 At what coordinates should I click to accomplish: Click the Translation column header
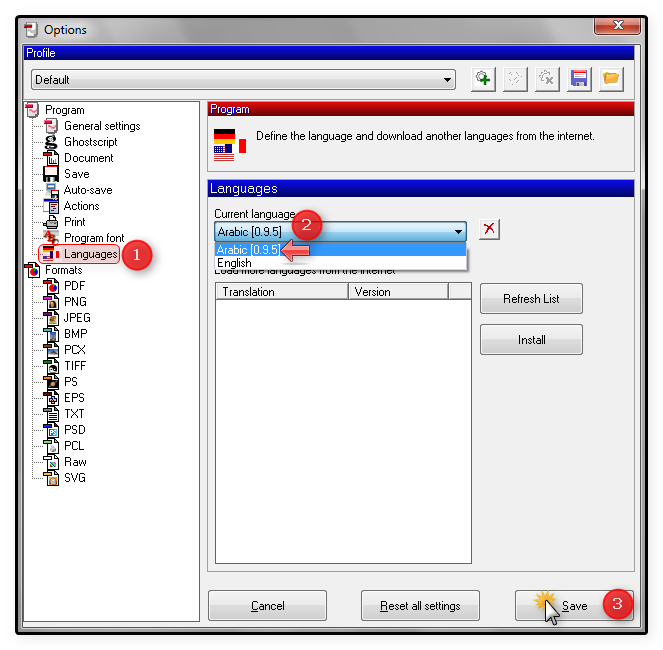tap(281, 292)
